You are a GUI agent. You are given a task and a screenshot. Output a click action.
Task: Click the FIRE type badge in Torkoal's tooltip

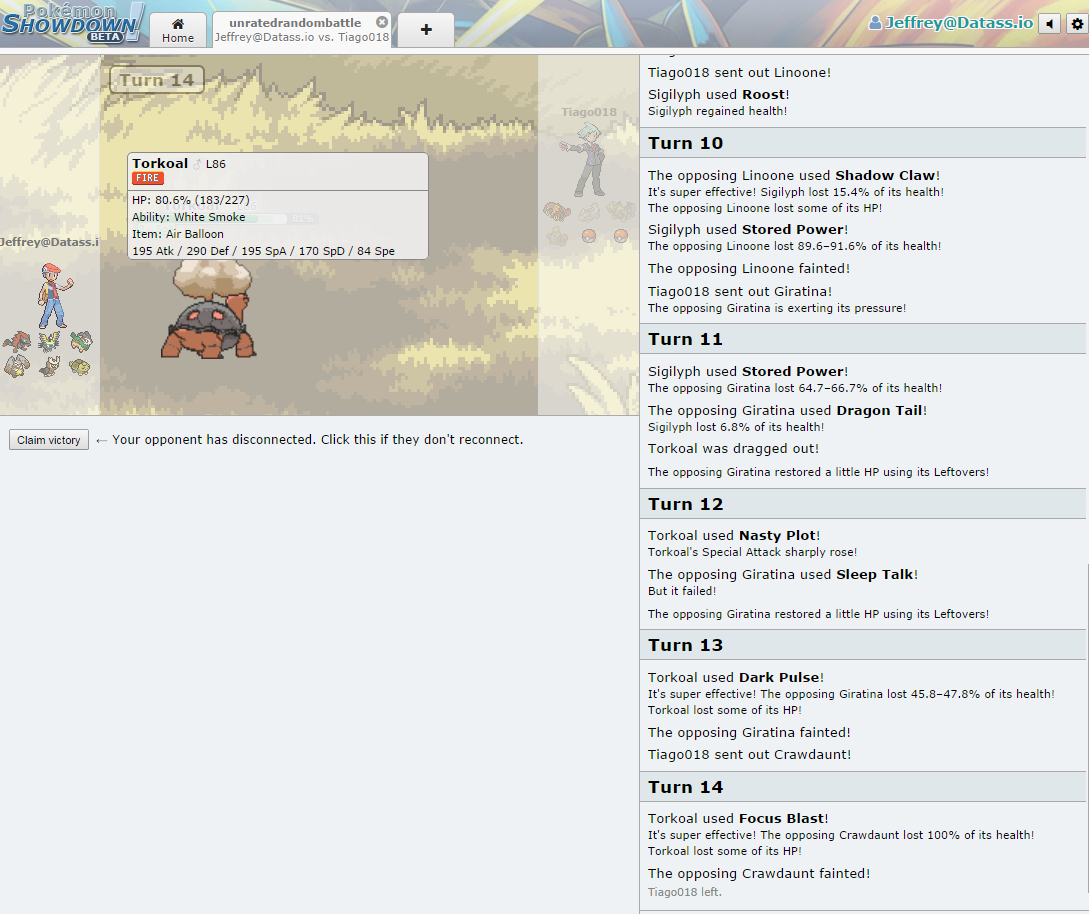coord(148,178)
